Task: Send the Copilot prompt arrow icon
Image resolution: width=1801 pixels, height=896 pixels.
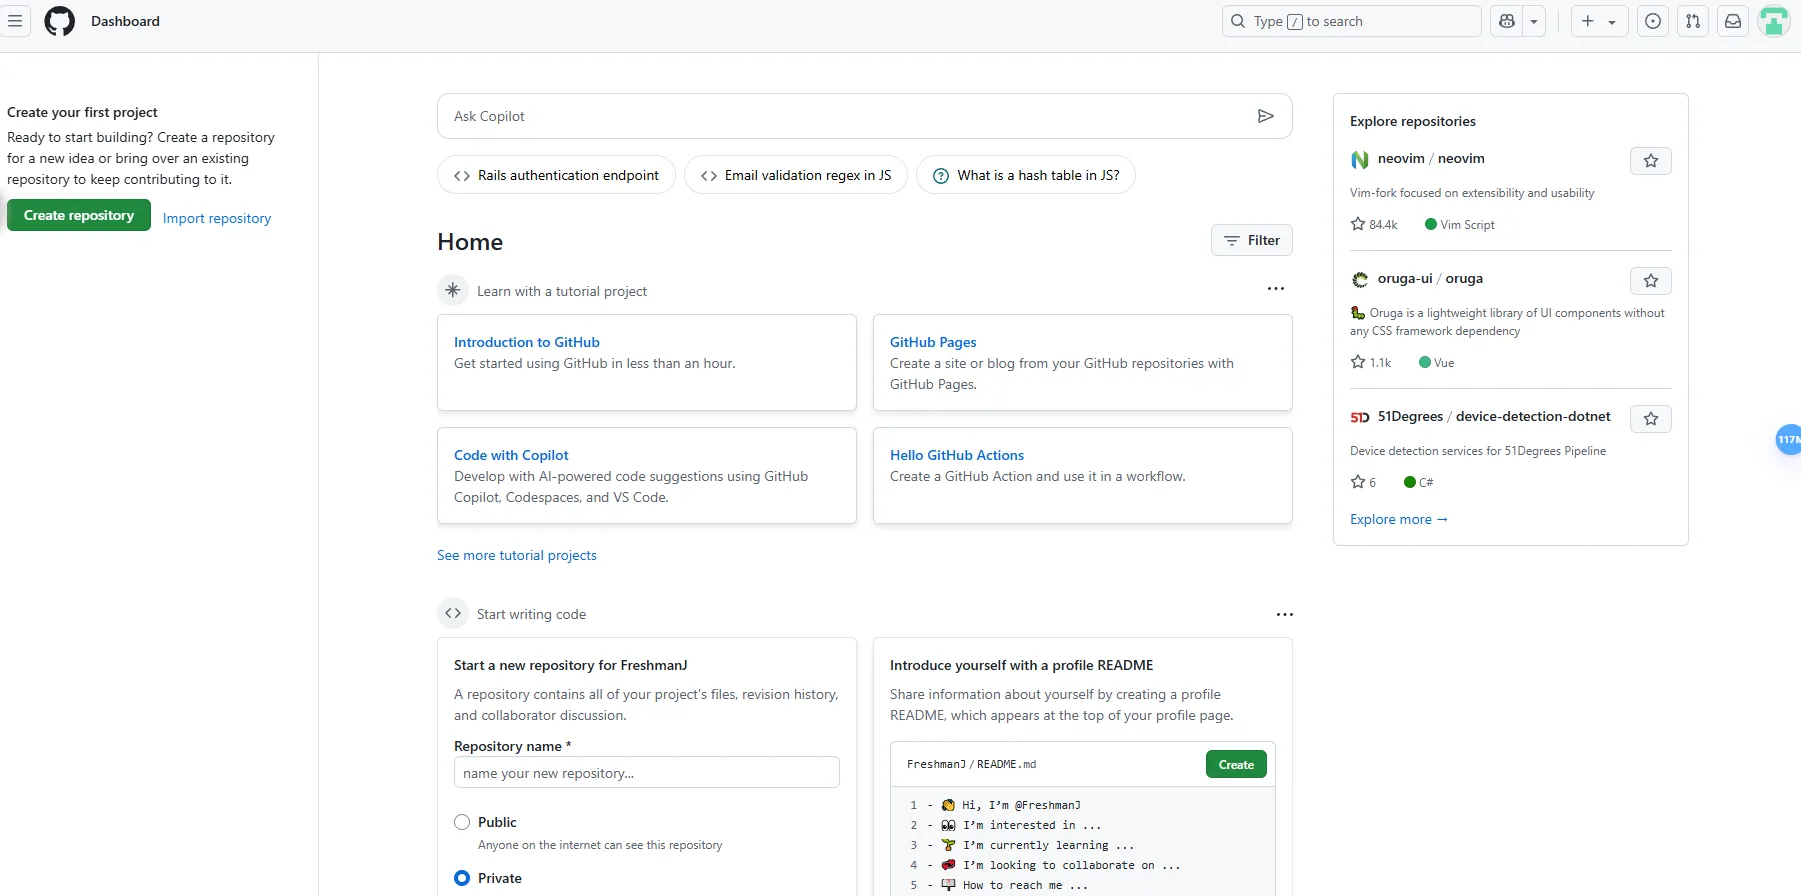Action: click(x=1265, y=116)
